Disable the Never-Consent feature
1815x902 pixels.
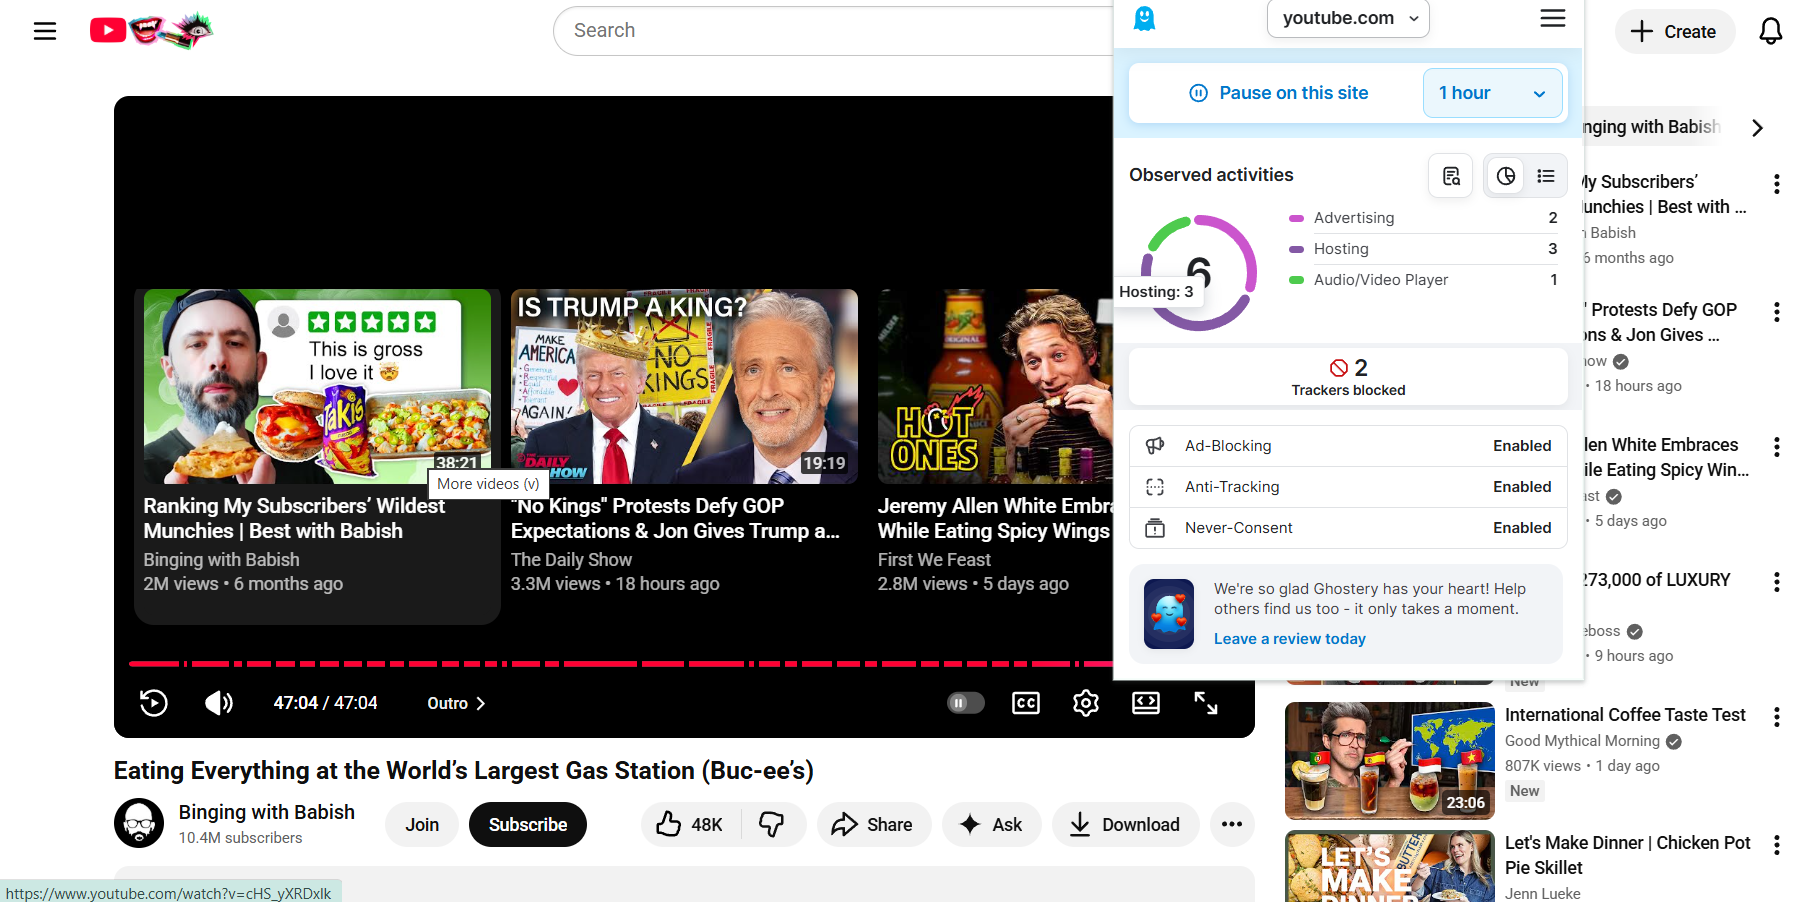(1522, 528)
